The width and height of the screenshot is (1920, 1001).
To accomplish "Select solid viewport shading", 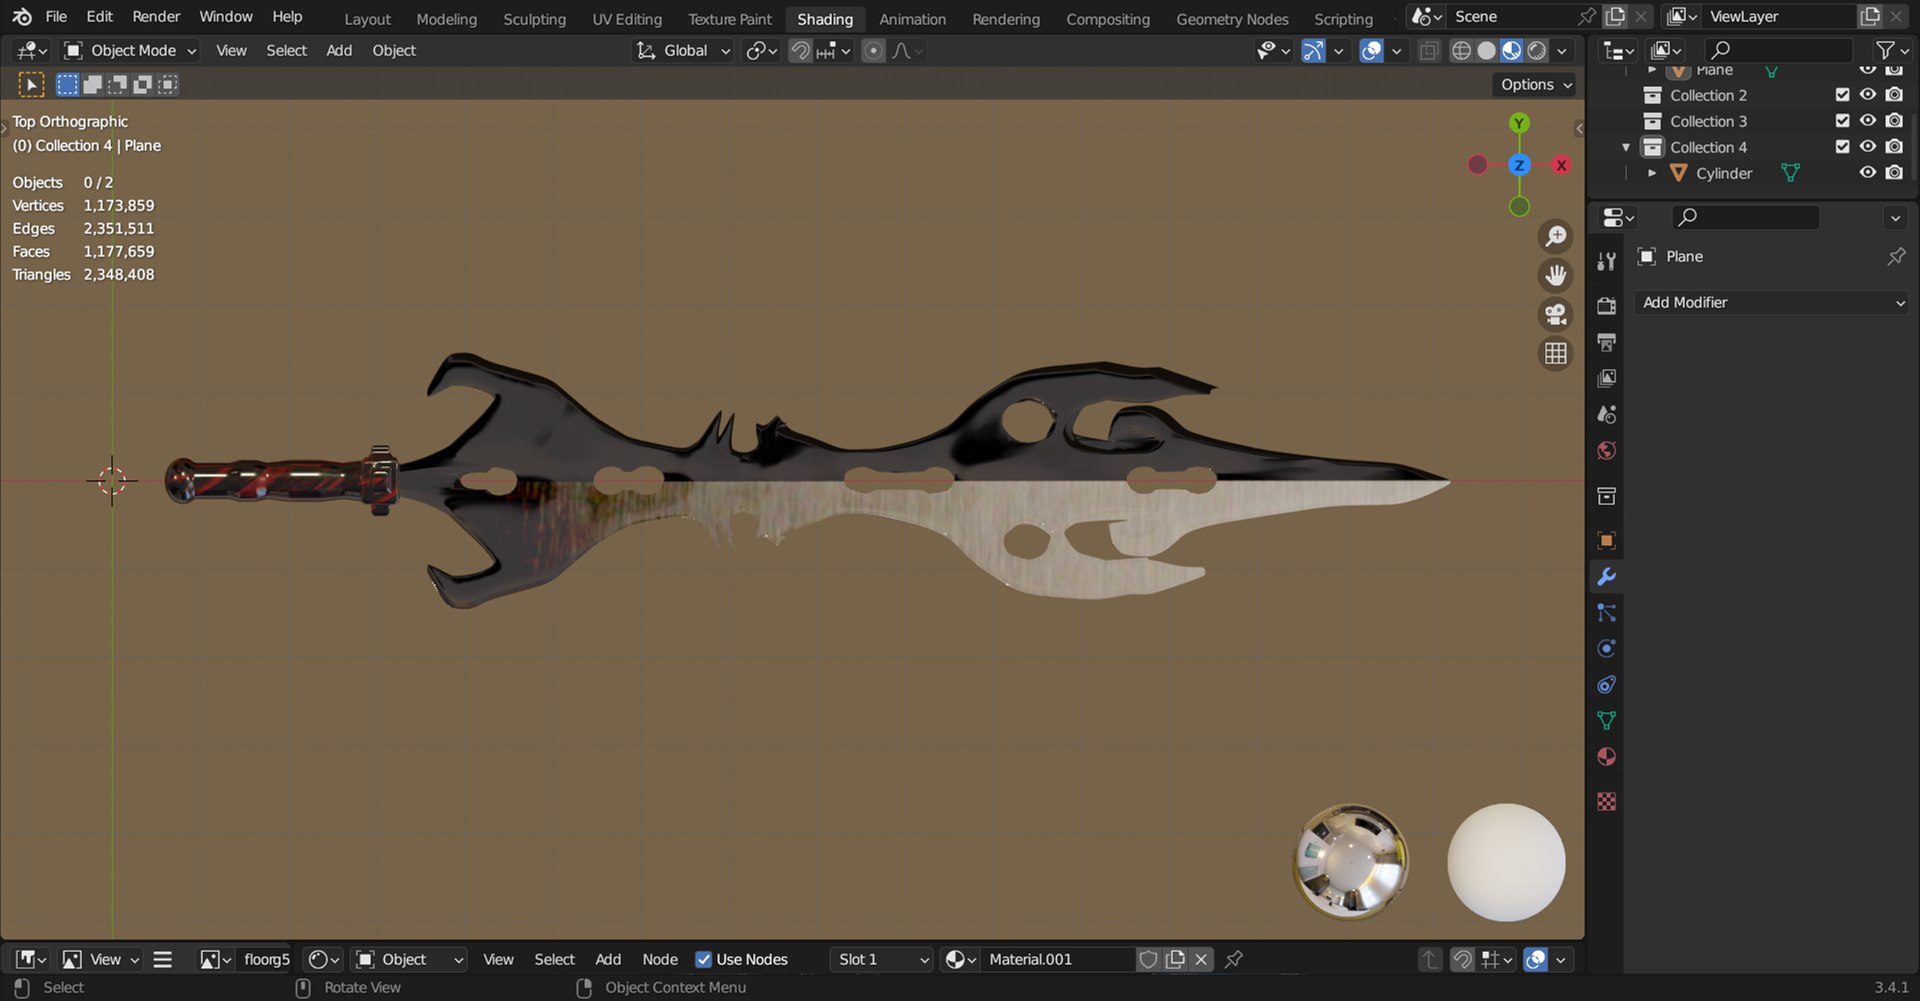I will click(x=1487, y=50).
